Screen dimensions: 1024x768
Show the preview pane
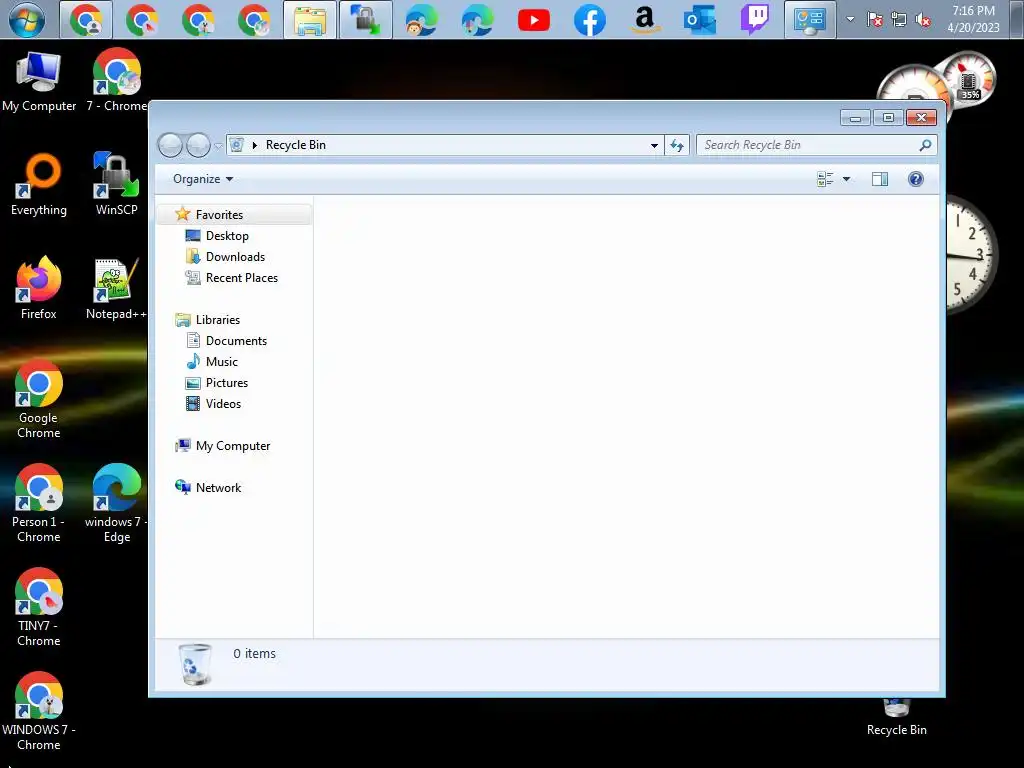(880, 179)
